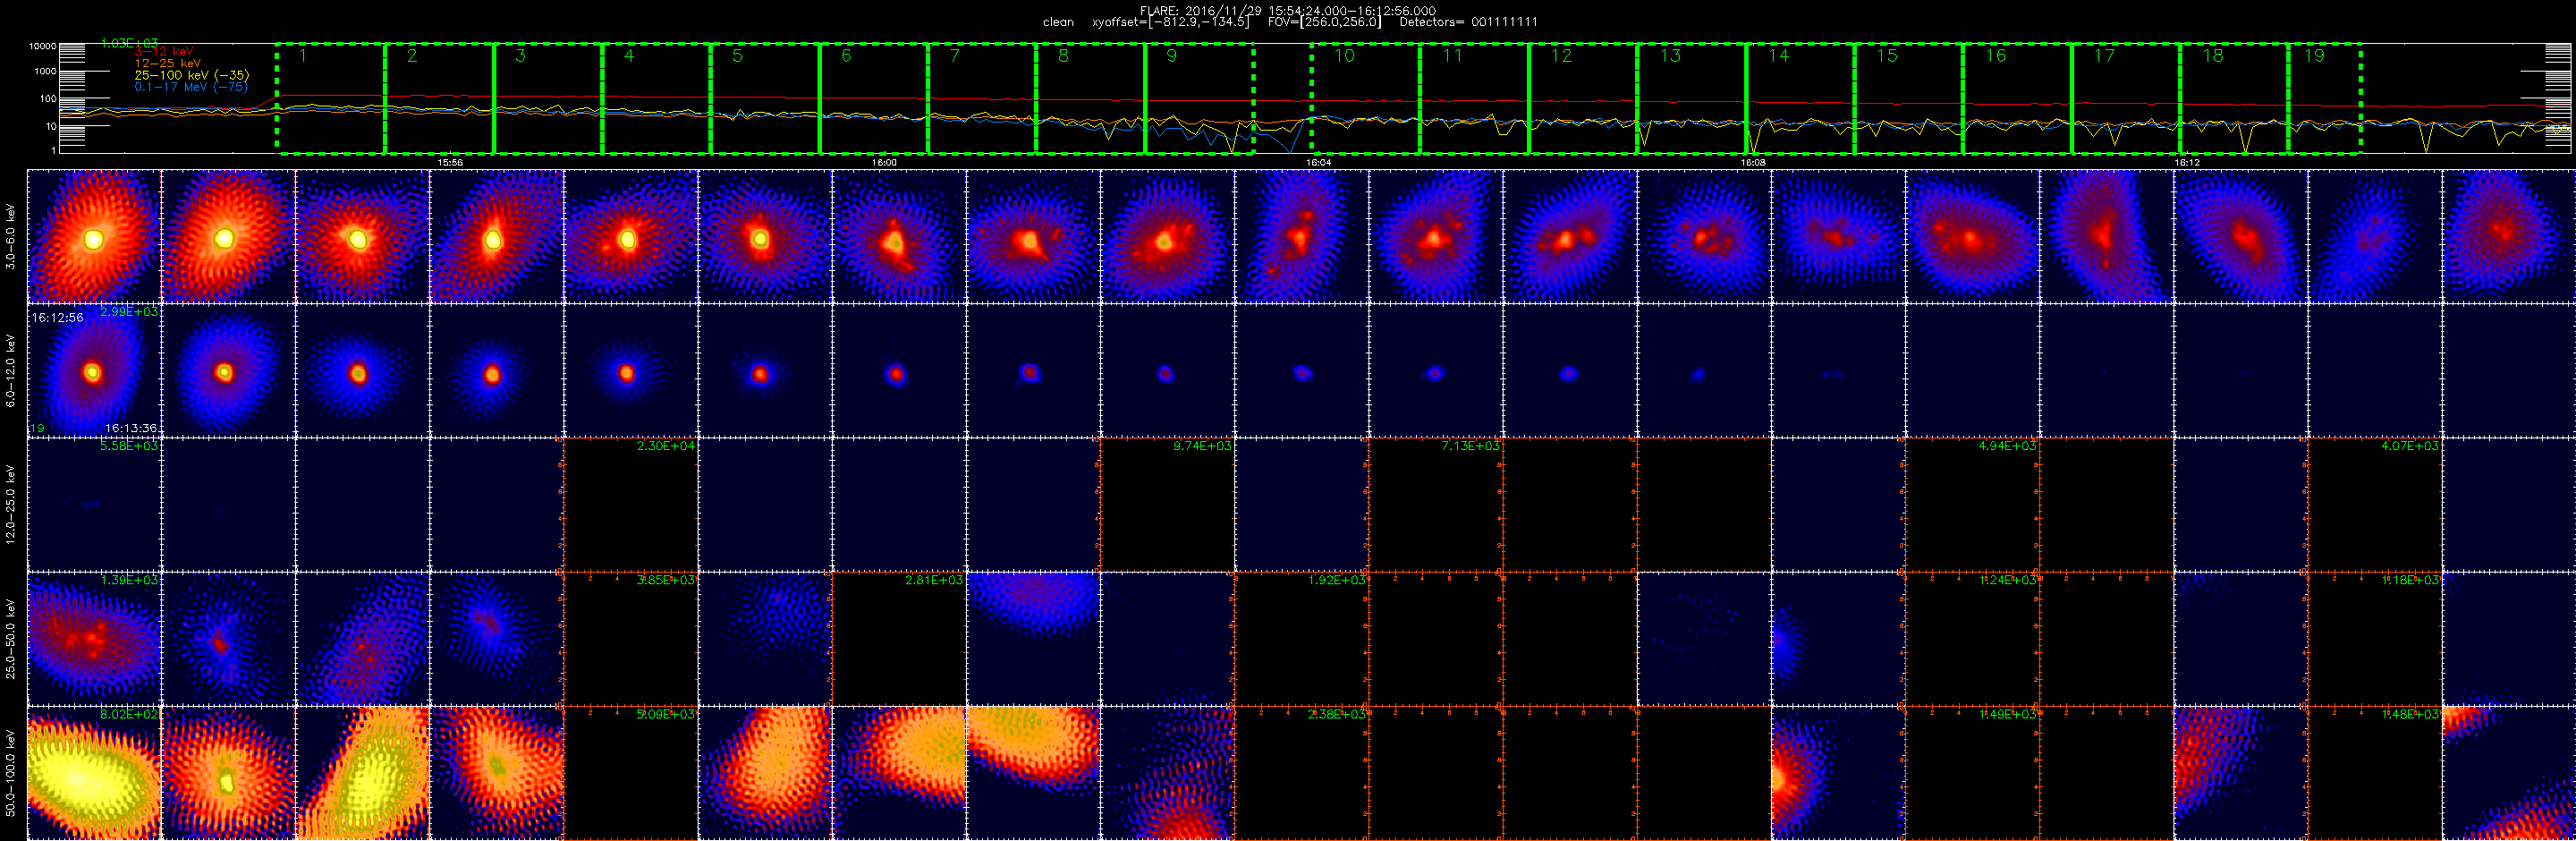
Task: Click the green '4.94E+03' value
Action: pos(2007,446)
